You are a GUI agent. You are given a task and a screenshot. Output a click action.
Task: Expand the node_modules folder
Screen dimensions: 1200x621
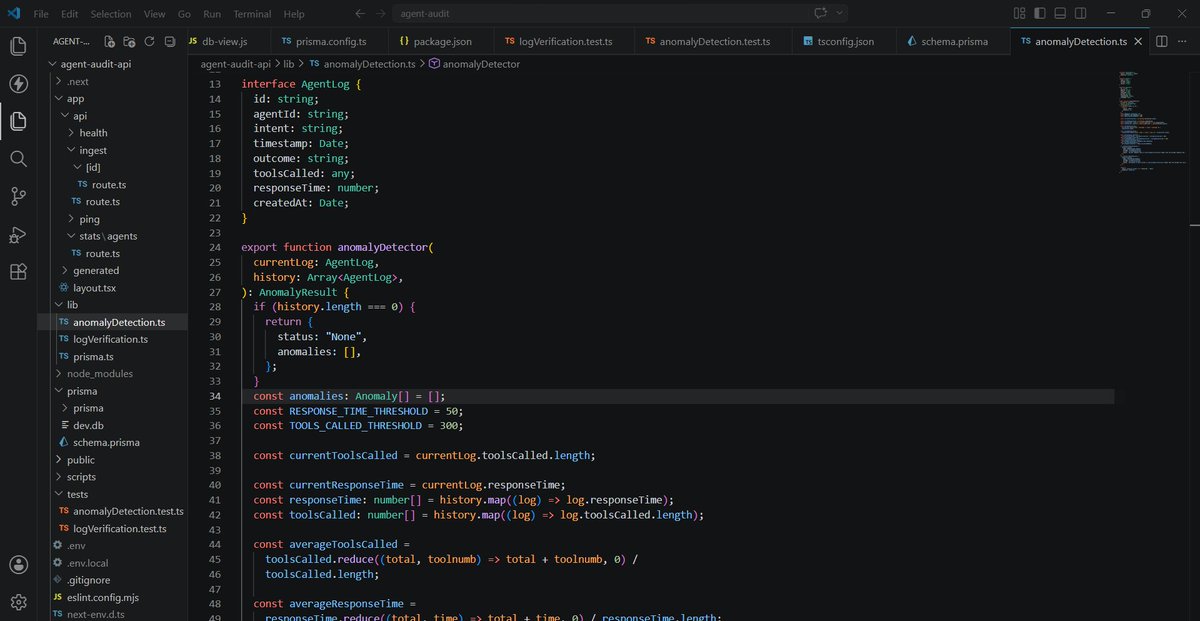tap(110, 374)
